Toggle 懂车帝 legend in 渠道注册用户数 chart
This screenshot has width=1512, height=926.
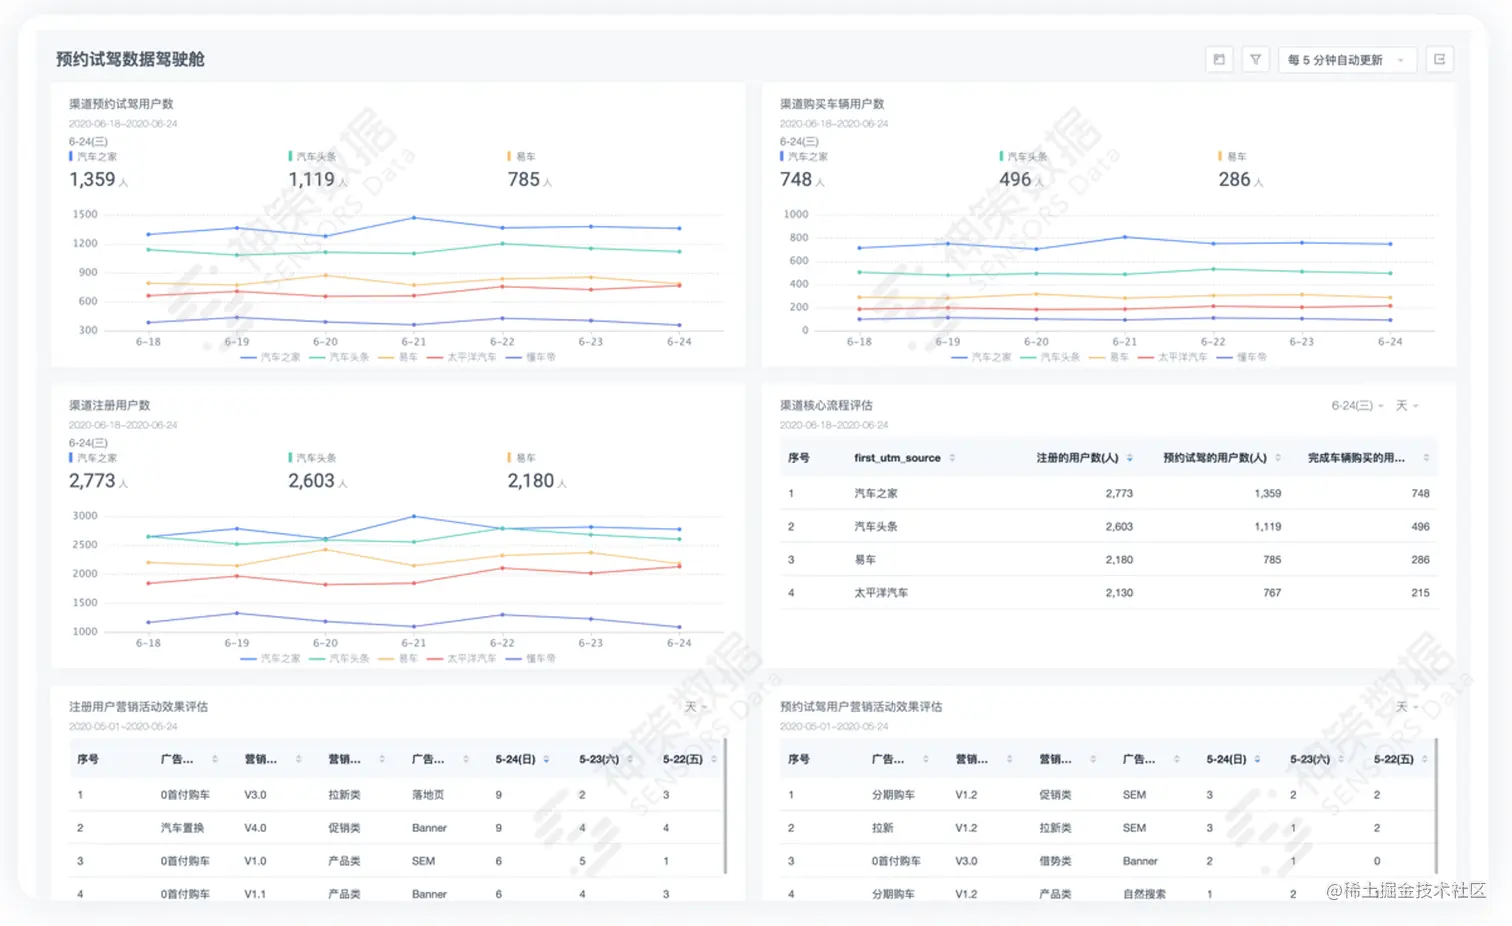531,659
